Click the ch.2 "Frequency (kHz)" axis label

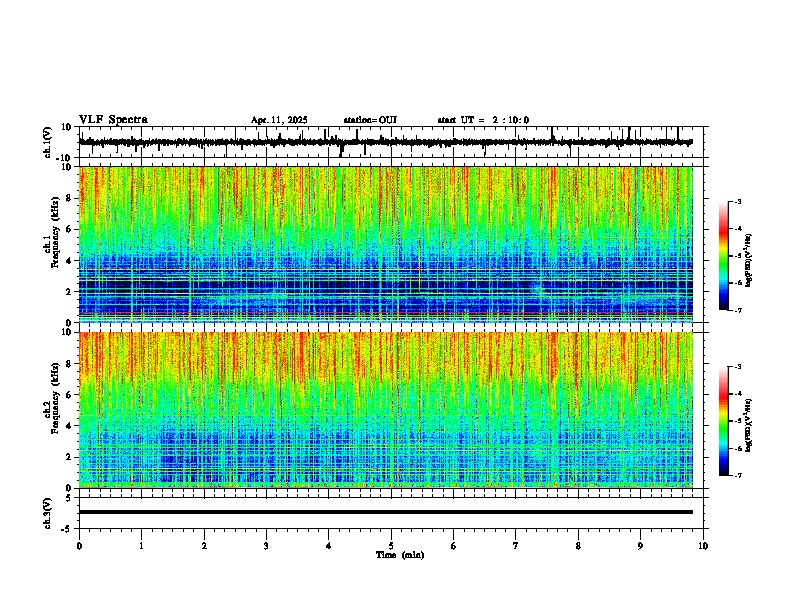click(55, 397)
